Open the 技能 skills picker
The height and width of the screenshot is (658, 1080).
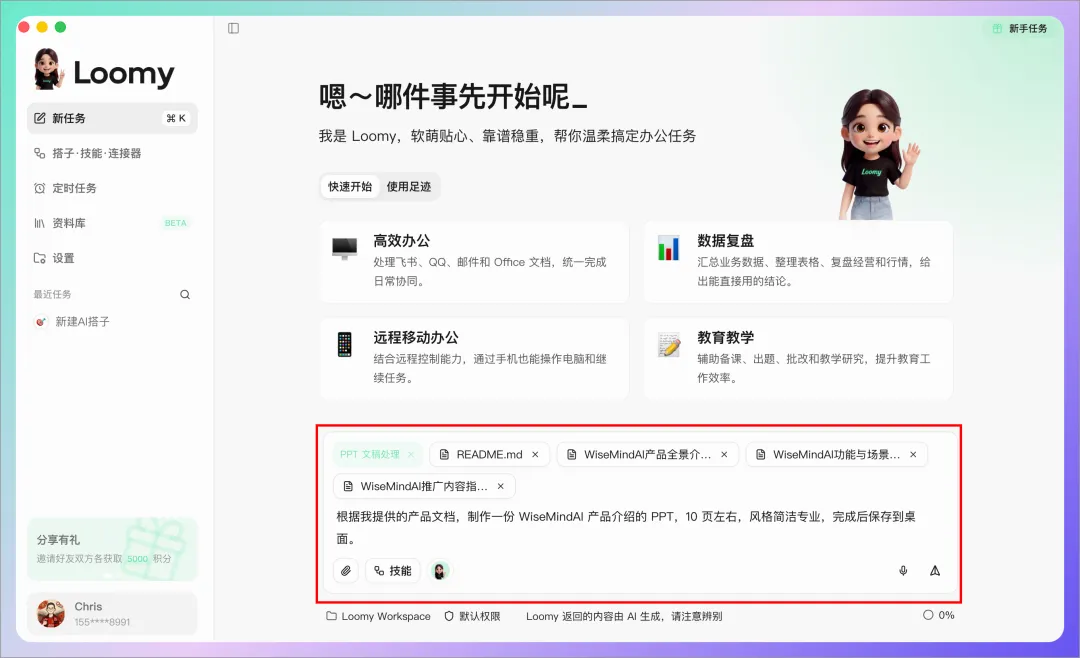tap(393, 570)
